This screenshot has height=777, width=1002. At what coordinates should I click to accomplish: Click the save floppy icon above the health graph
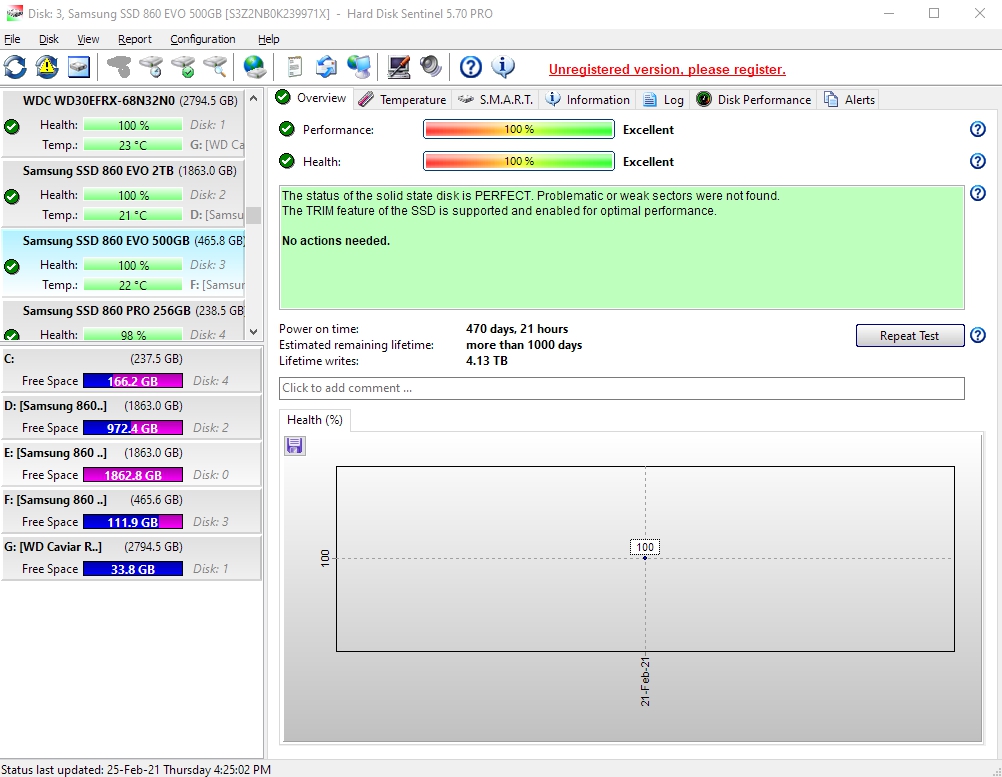pyautogui.click(x=295, y=446)
